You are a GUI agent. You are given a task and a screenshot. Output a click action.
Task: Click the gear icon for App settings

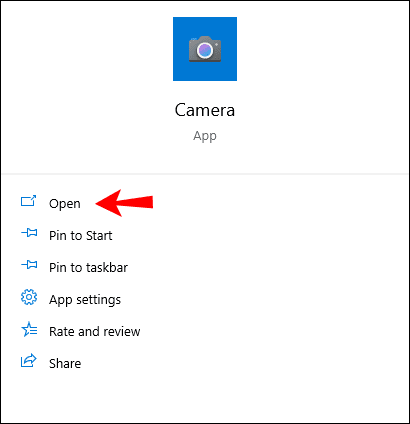click(29, 297)
